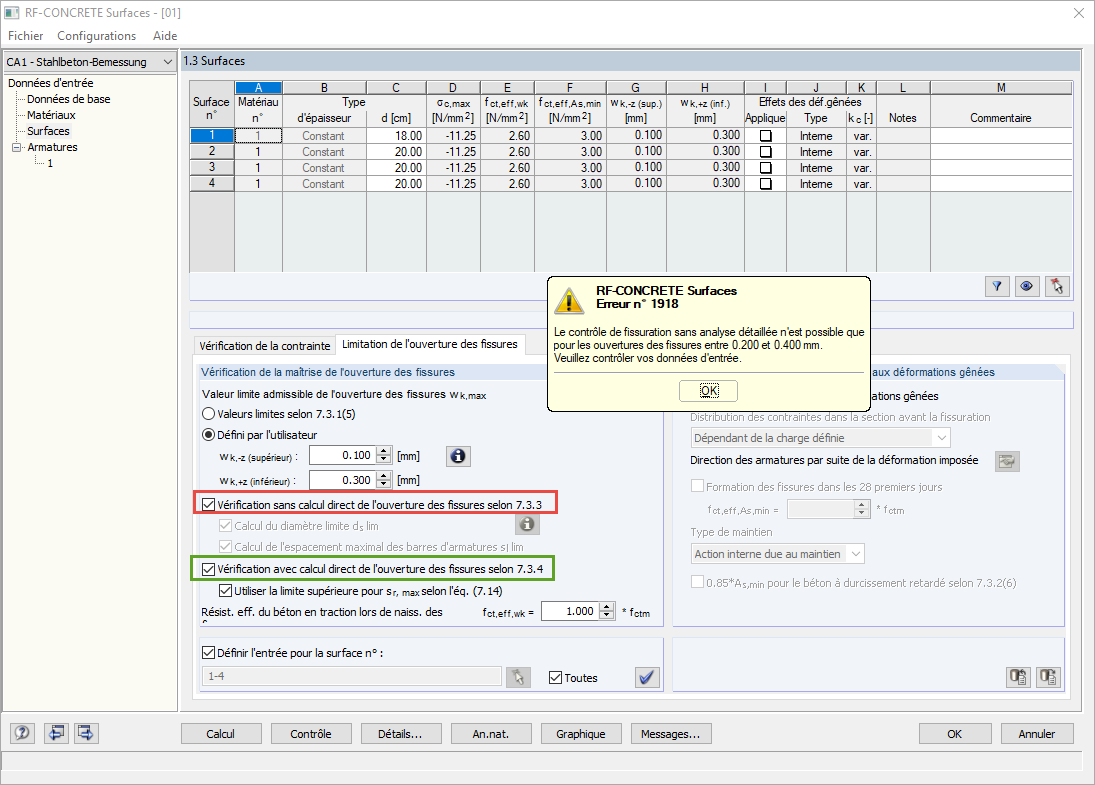Open the Fichier menu
The width and height of the screenshot is (1095, 785).
click(x=25, y=36)
